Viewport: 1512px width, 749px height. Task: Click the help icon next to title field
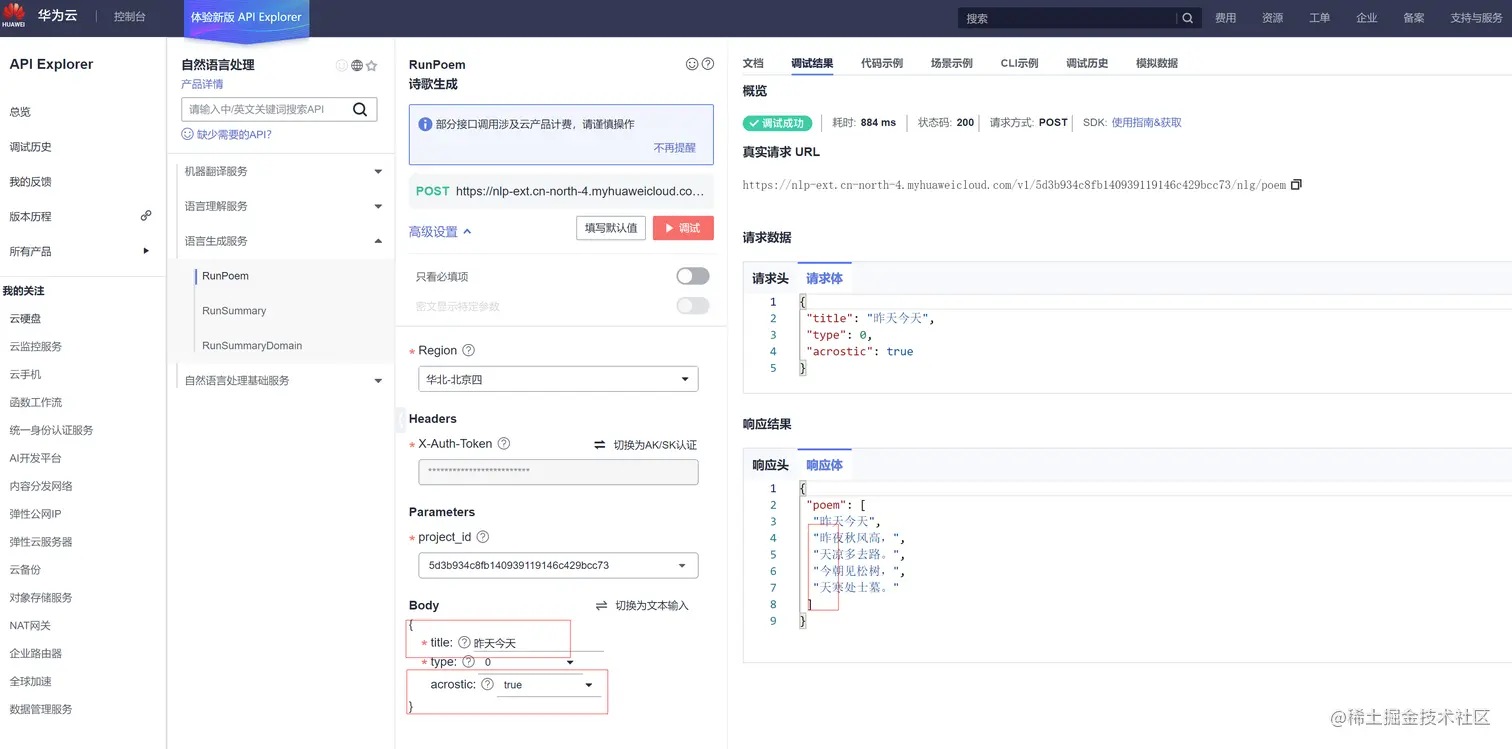464,642
